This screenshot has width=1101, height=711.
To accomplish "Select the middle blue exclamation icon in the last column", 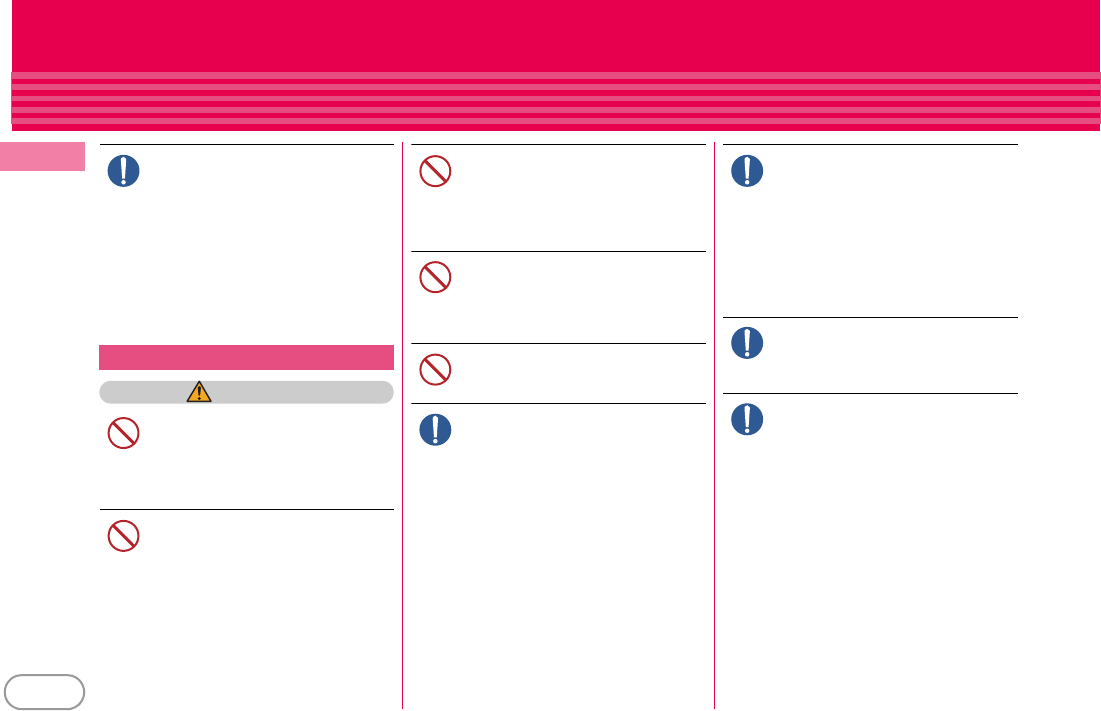I will point(747,343).
